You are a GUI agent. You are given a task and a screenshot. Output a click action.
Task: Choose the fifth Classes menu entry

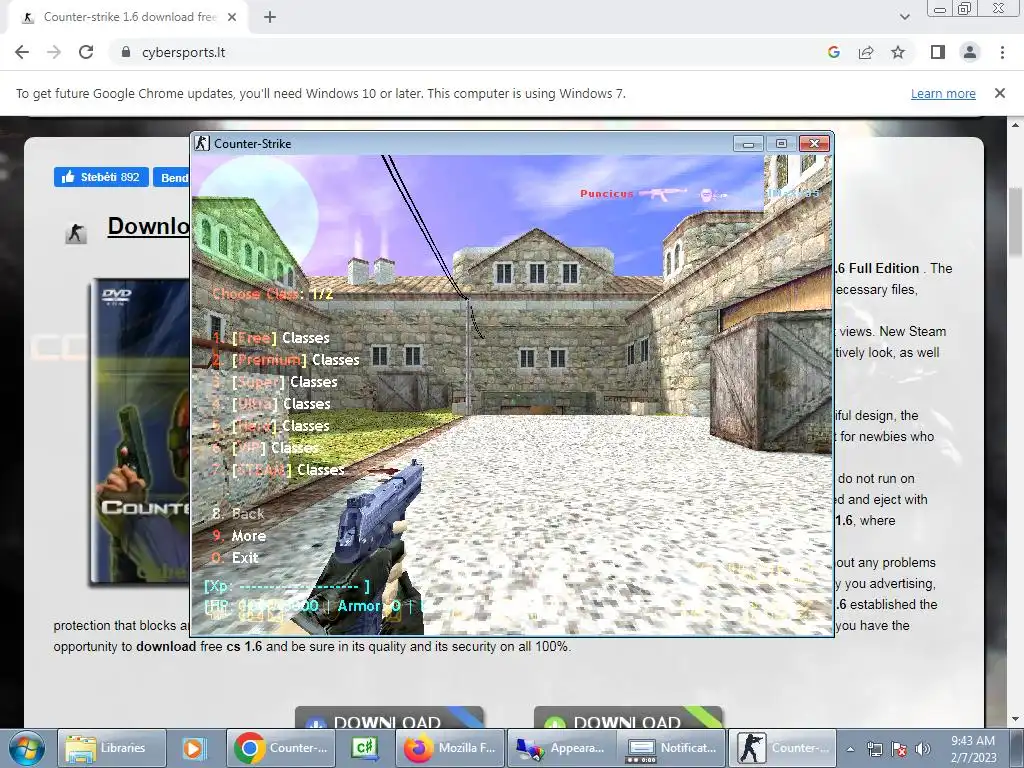coord(271,426)
